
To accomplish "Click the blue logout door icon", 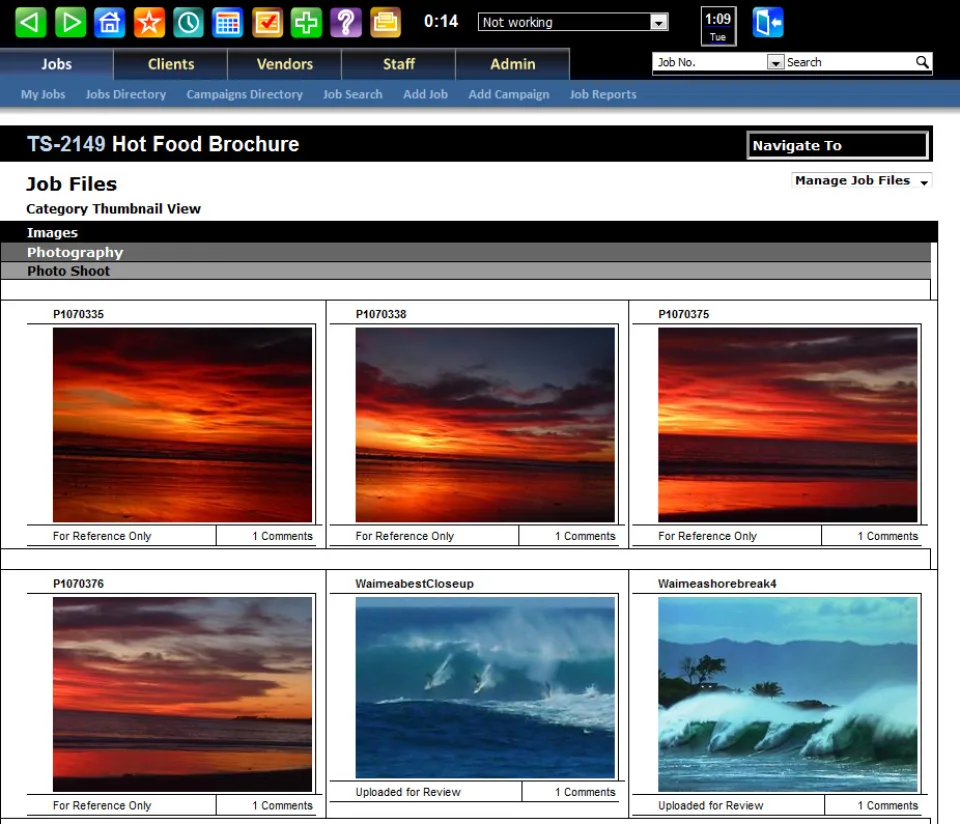I will (x=768, y=23).
